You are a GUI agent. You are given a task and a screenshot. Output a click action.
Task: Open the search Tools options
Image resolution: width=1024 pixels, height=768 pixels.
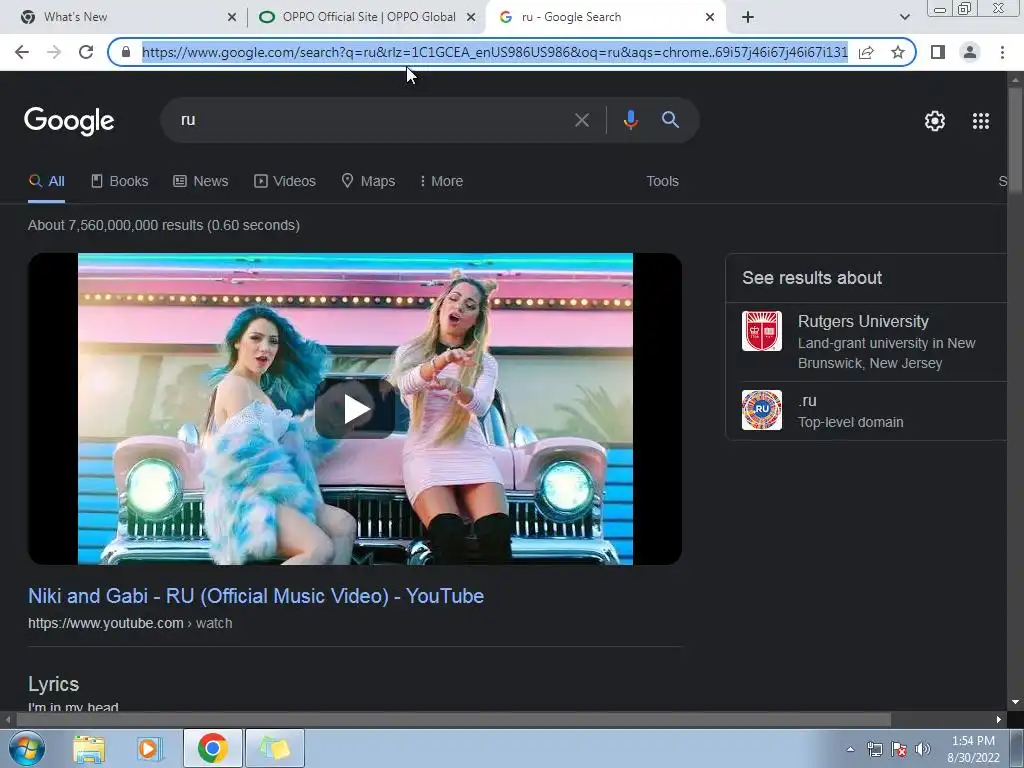point(662,182)
